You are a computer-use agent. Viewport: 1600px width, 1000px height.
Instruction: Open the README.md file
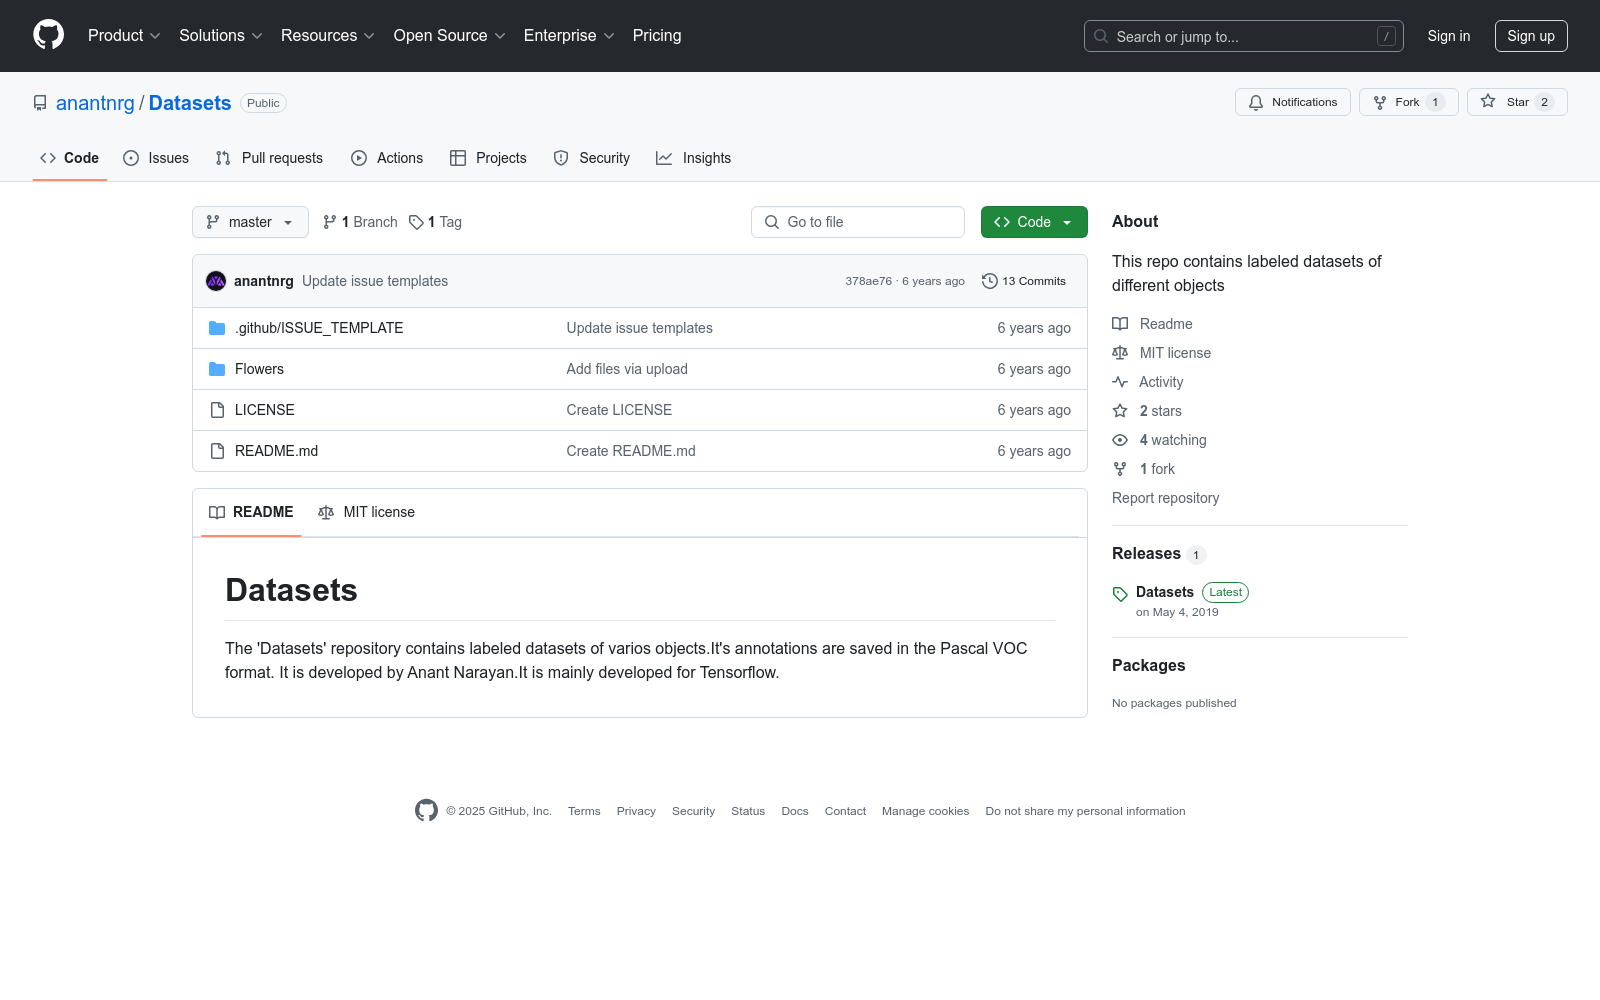click(x=276, y=451)
